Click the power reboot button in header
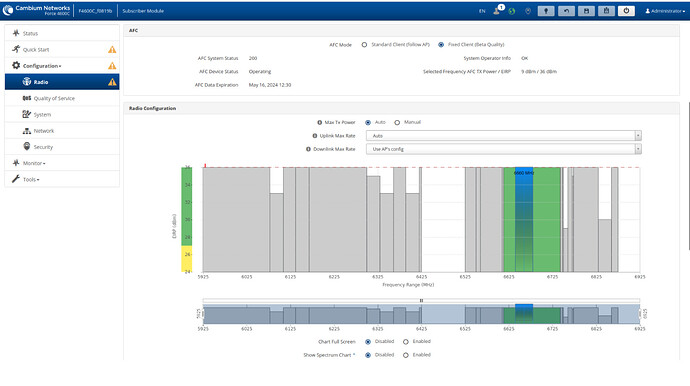The width and height of the screenshot is (690, 386). click(626, 11)
